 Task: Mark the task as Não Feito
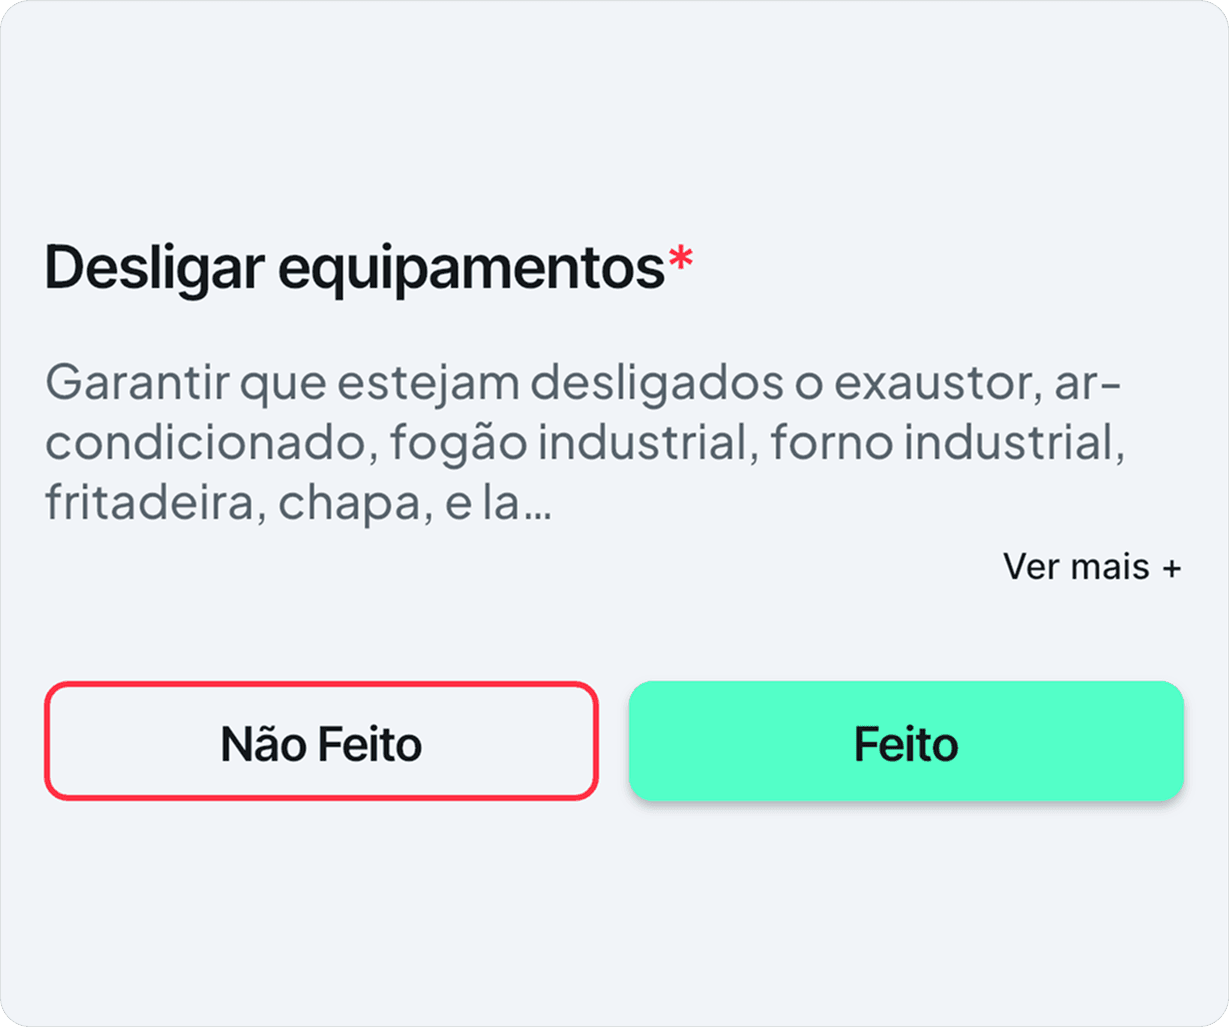(x=321, y=742)
